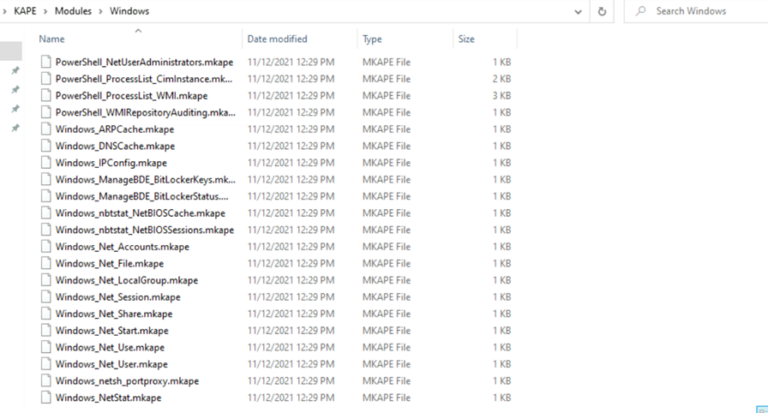
Task: Open the address bar history dropdown
Action: point(578,11)
